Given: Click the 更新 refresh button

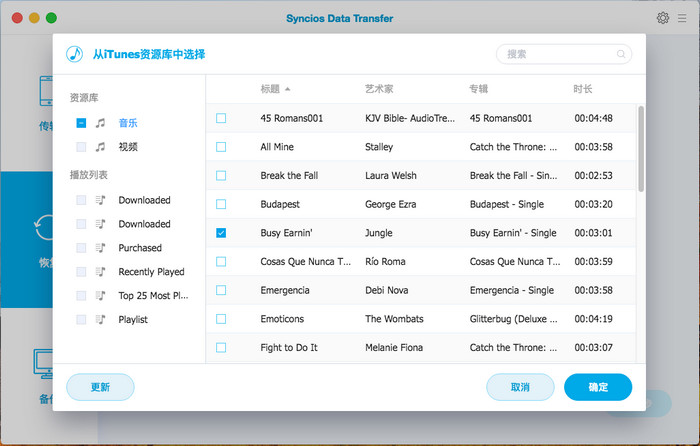Looking at the screenshot, I should pos(100,387).
